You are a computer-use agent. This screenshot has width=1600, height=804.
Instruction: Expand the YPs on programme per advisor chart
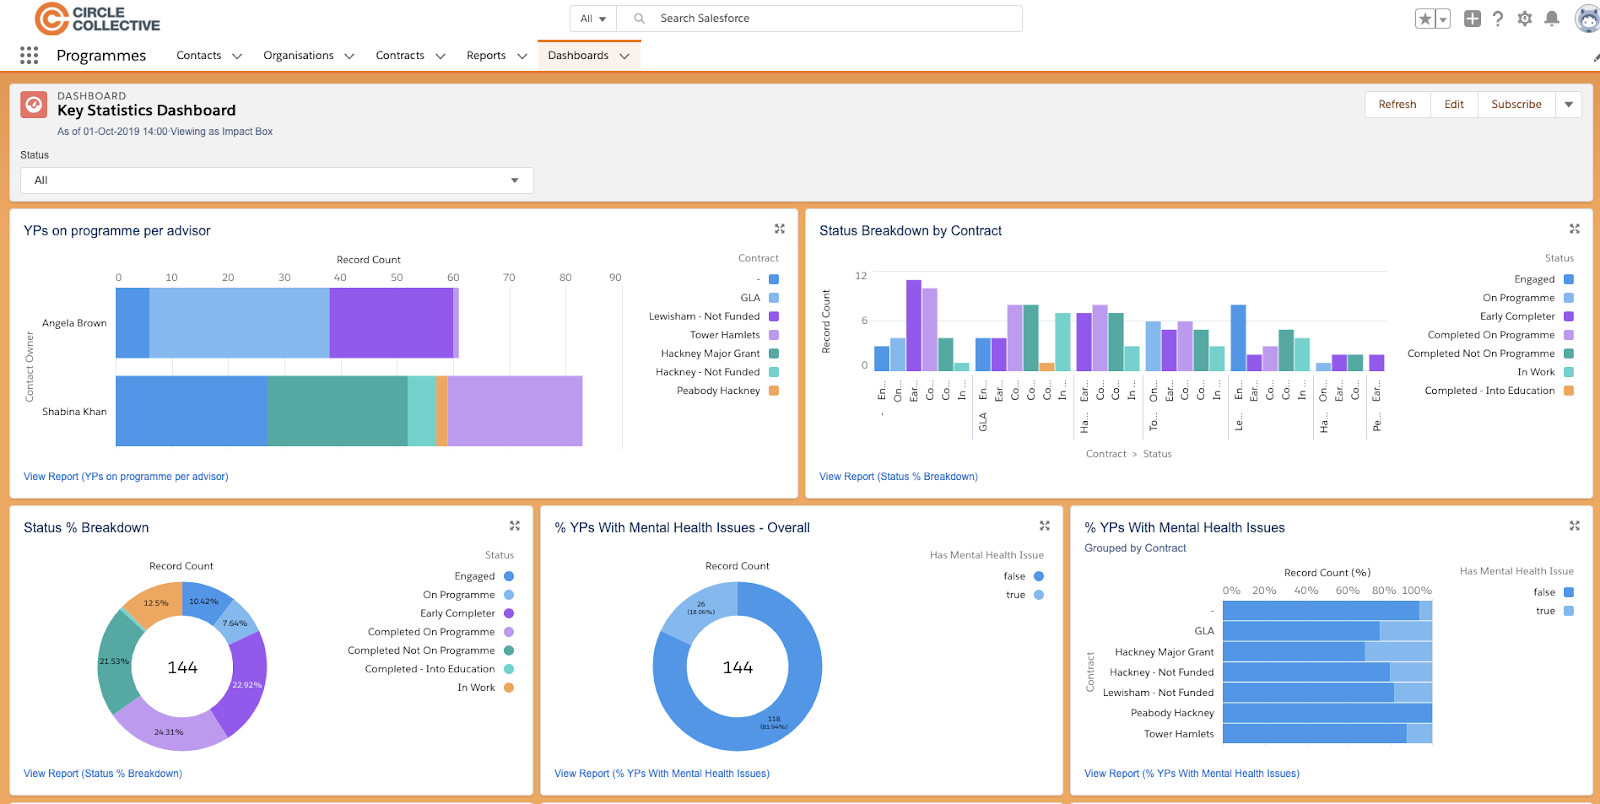click(780, 229)
